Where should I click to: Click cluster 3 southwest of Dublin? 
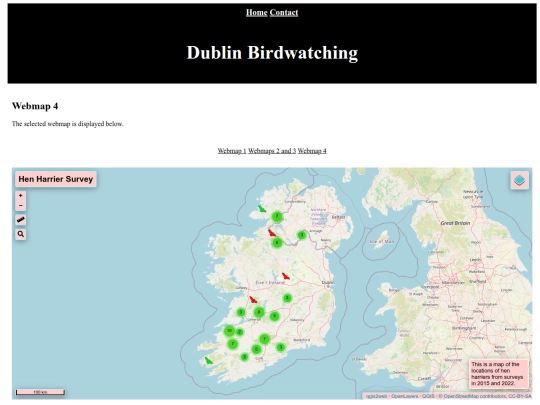tap(287, 298)
